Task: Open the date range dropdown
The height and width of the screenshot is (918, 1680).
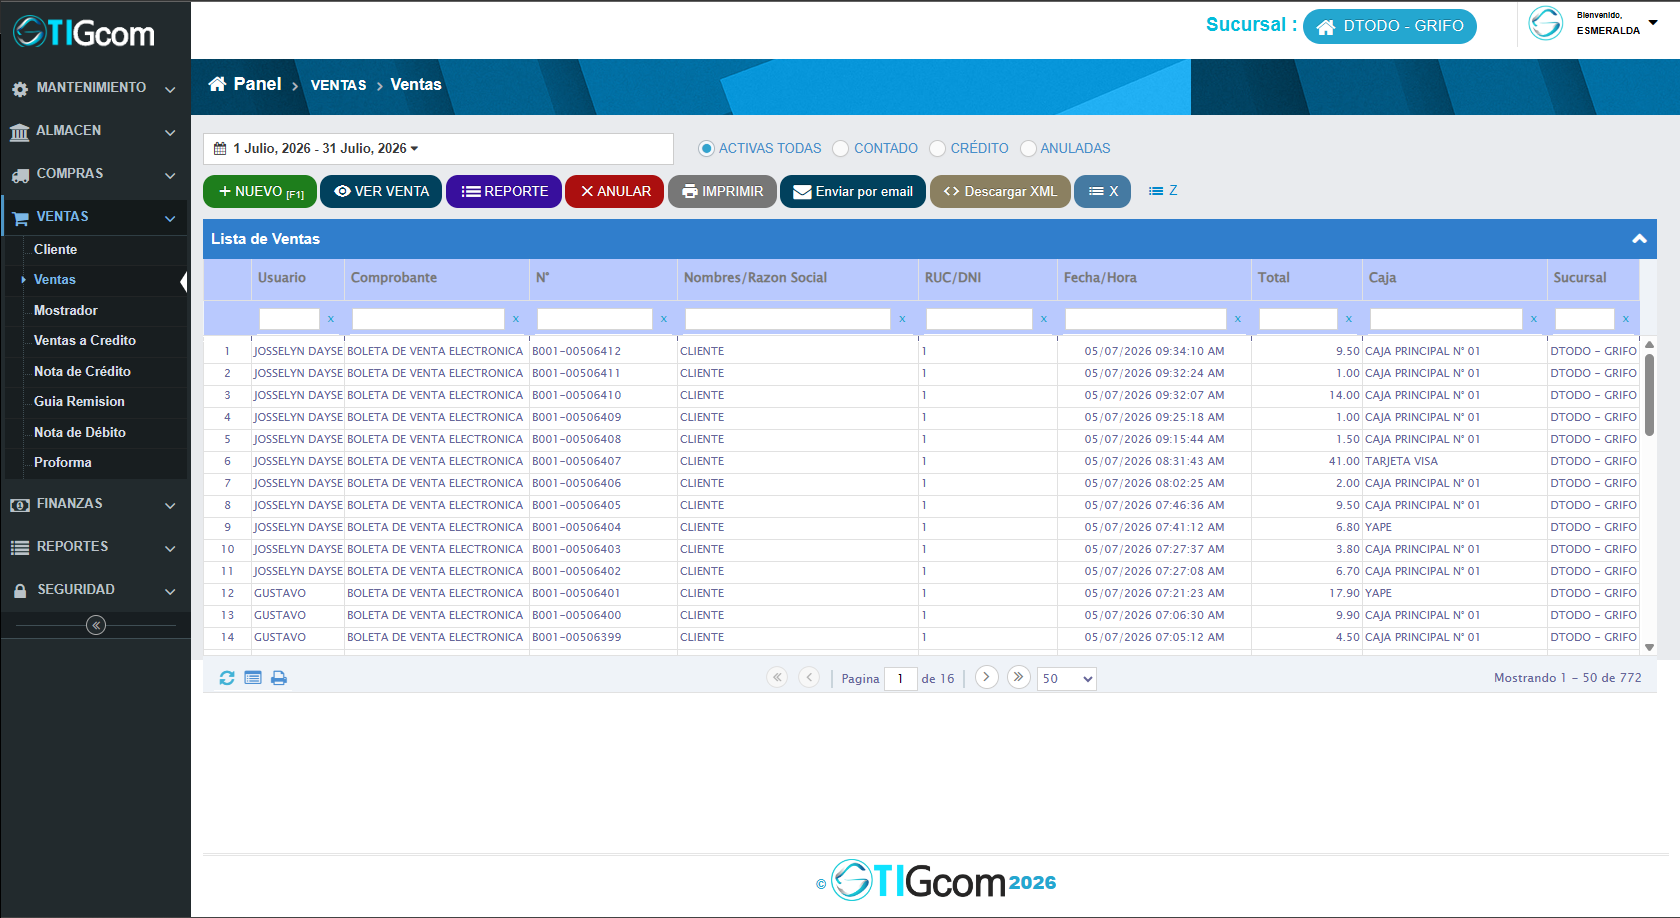Action: pos(438,148)
